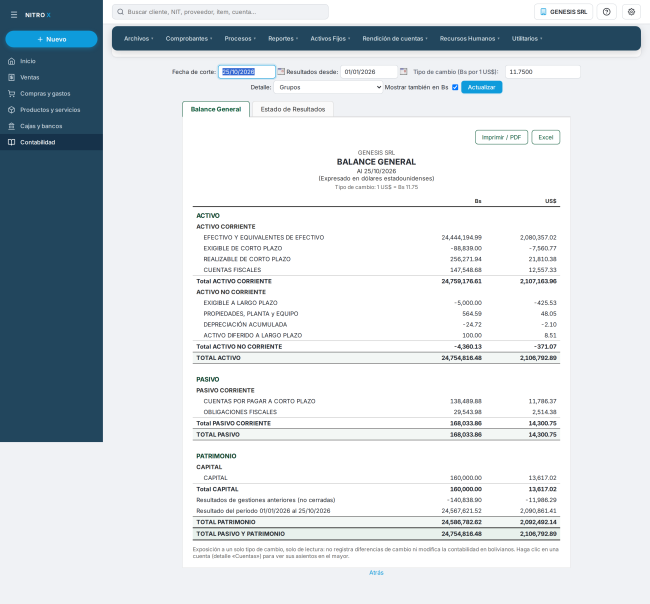This screenshot has width=650, height=604.
Task: Click the TOTAL PATRIMONIO row label
Action: [226, 522]
